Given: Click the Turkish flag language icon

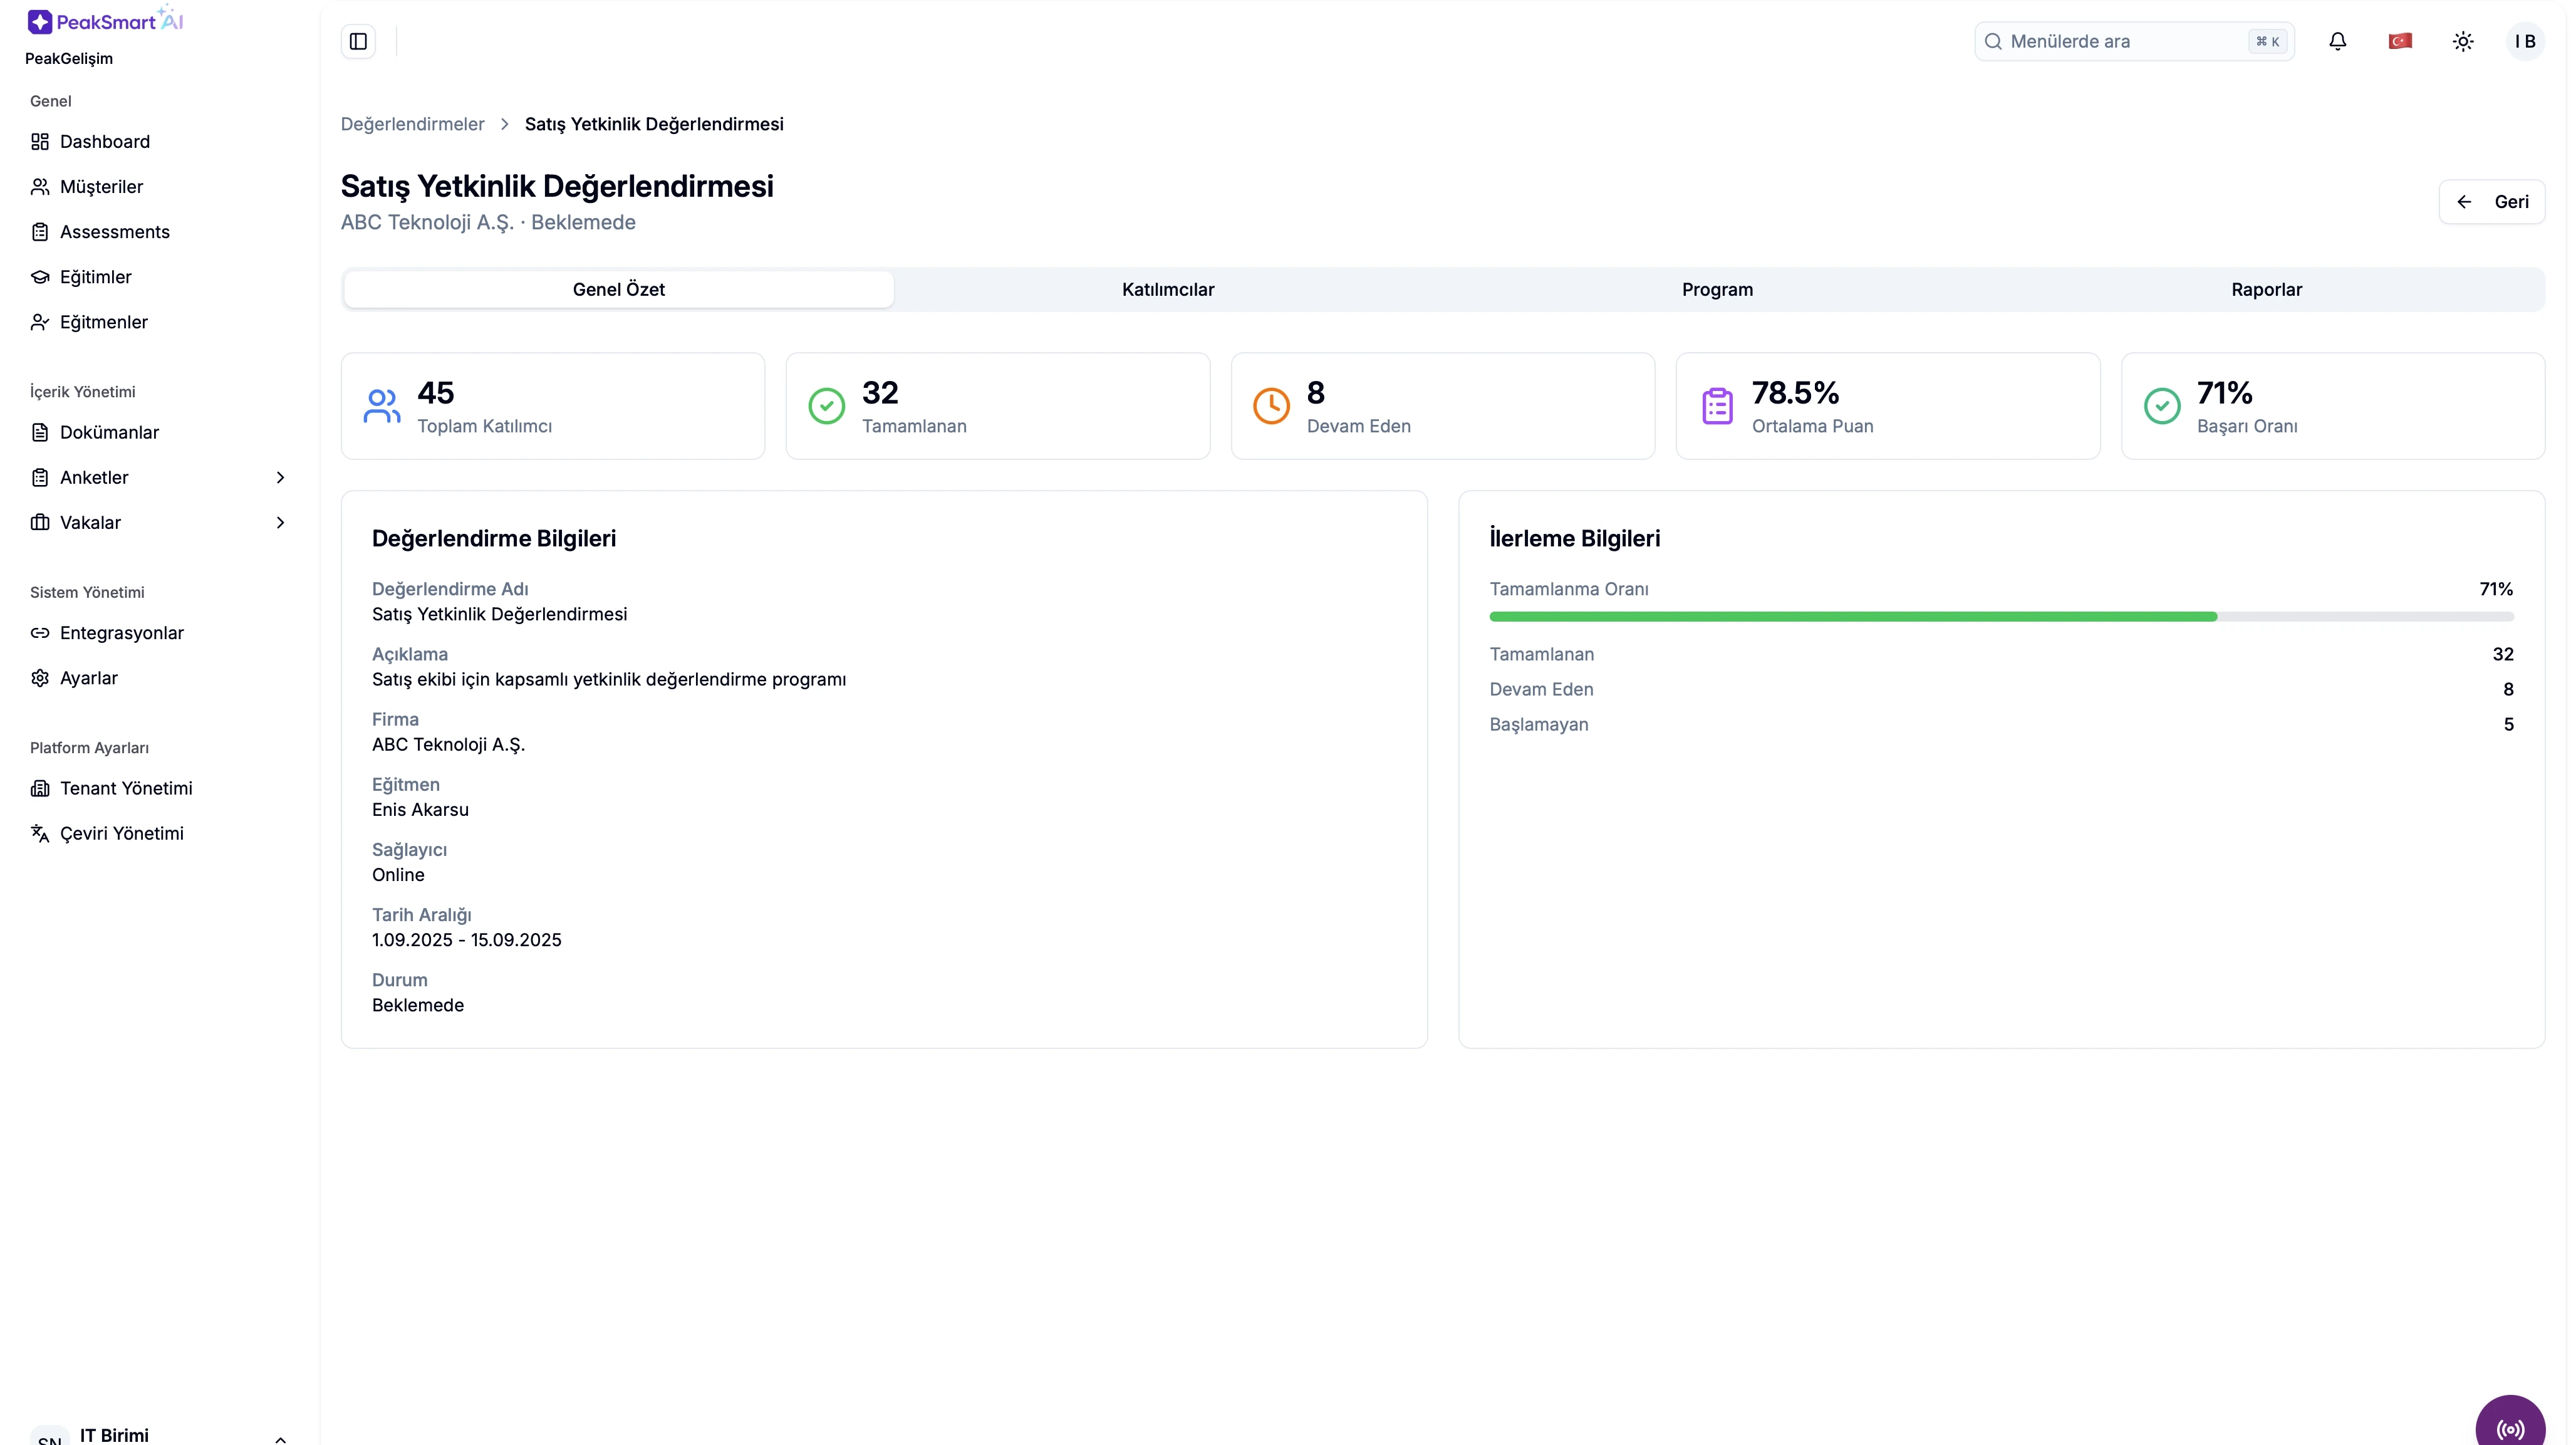Looking at the screenshot, I should point(2400,41).
